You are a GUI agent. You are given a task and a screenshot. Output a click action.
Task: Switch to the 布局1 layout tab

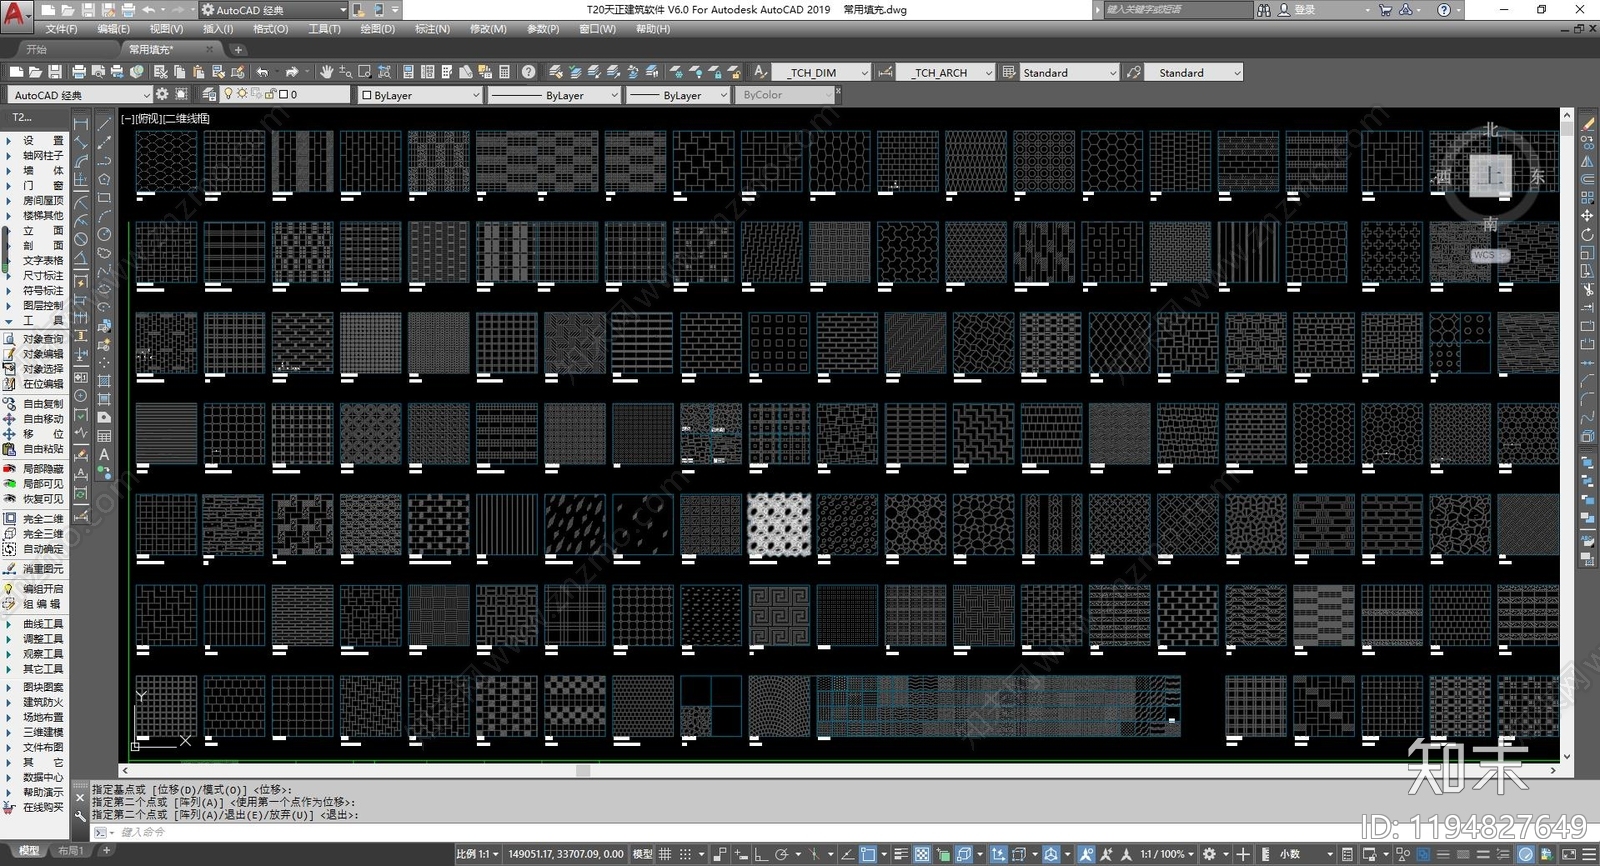[x=70, y=851]
